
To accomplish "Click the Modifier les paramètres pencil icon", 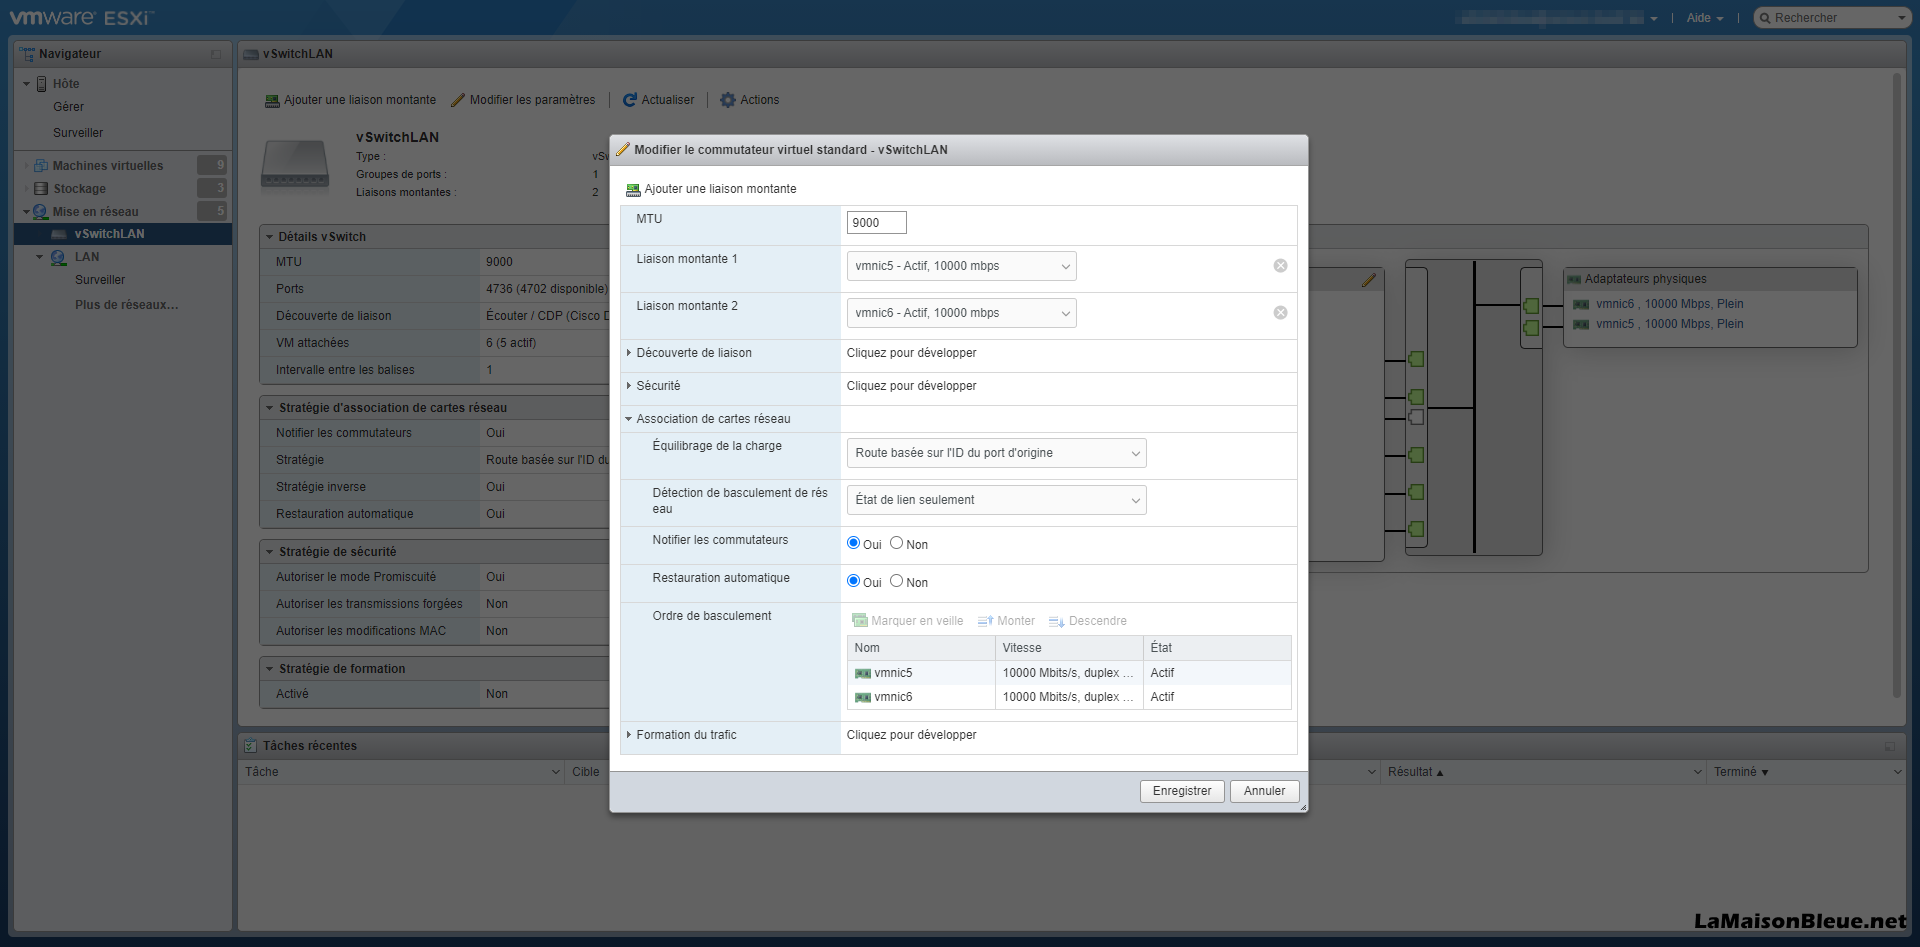I will coord(458,100).
